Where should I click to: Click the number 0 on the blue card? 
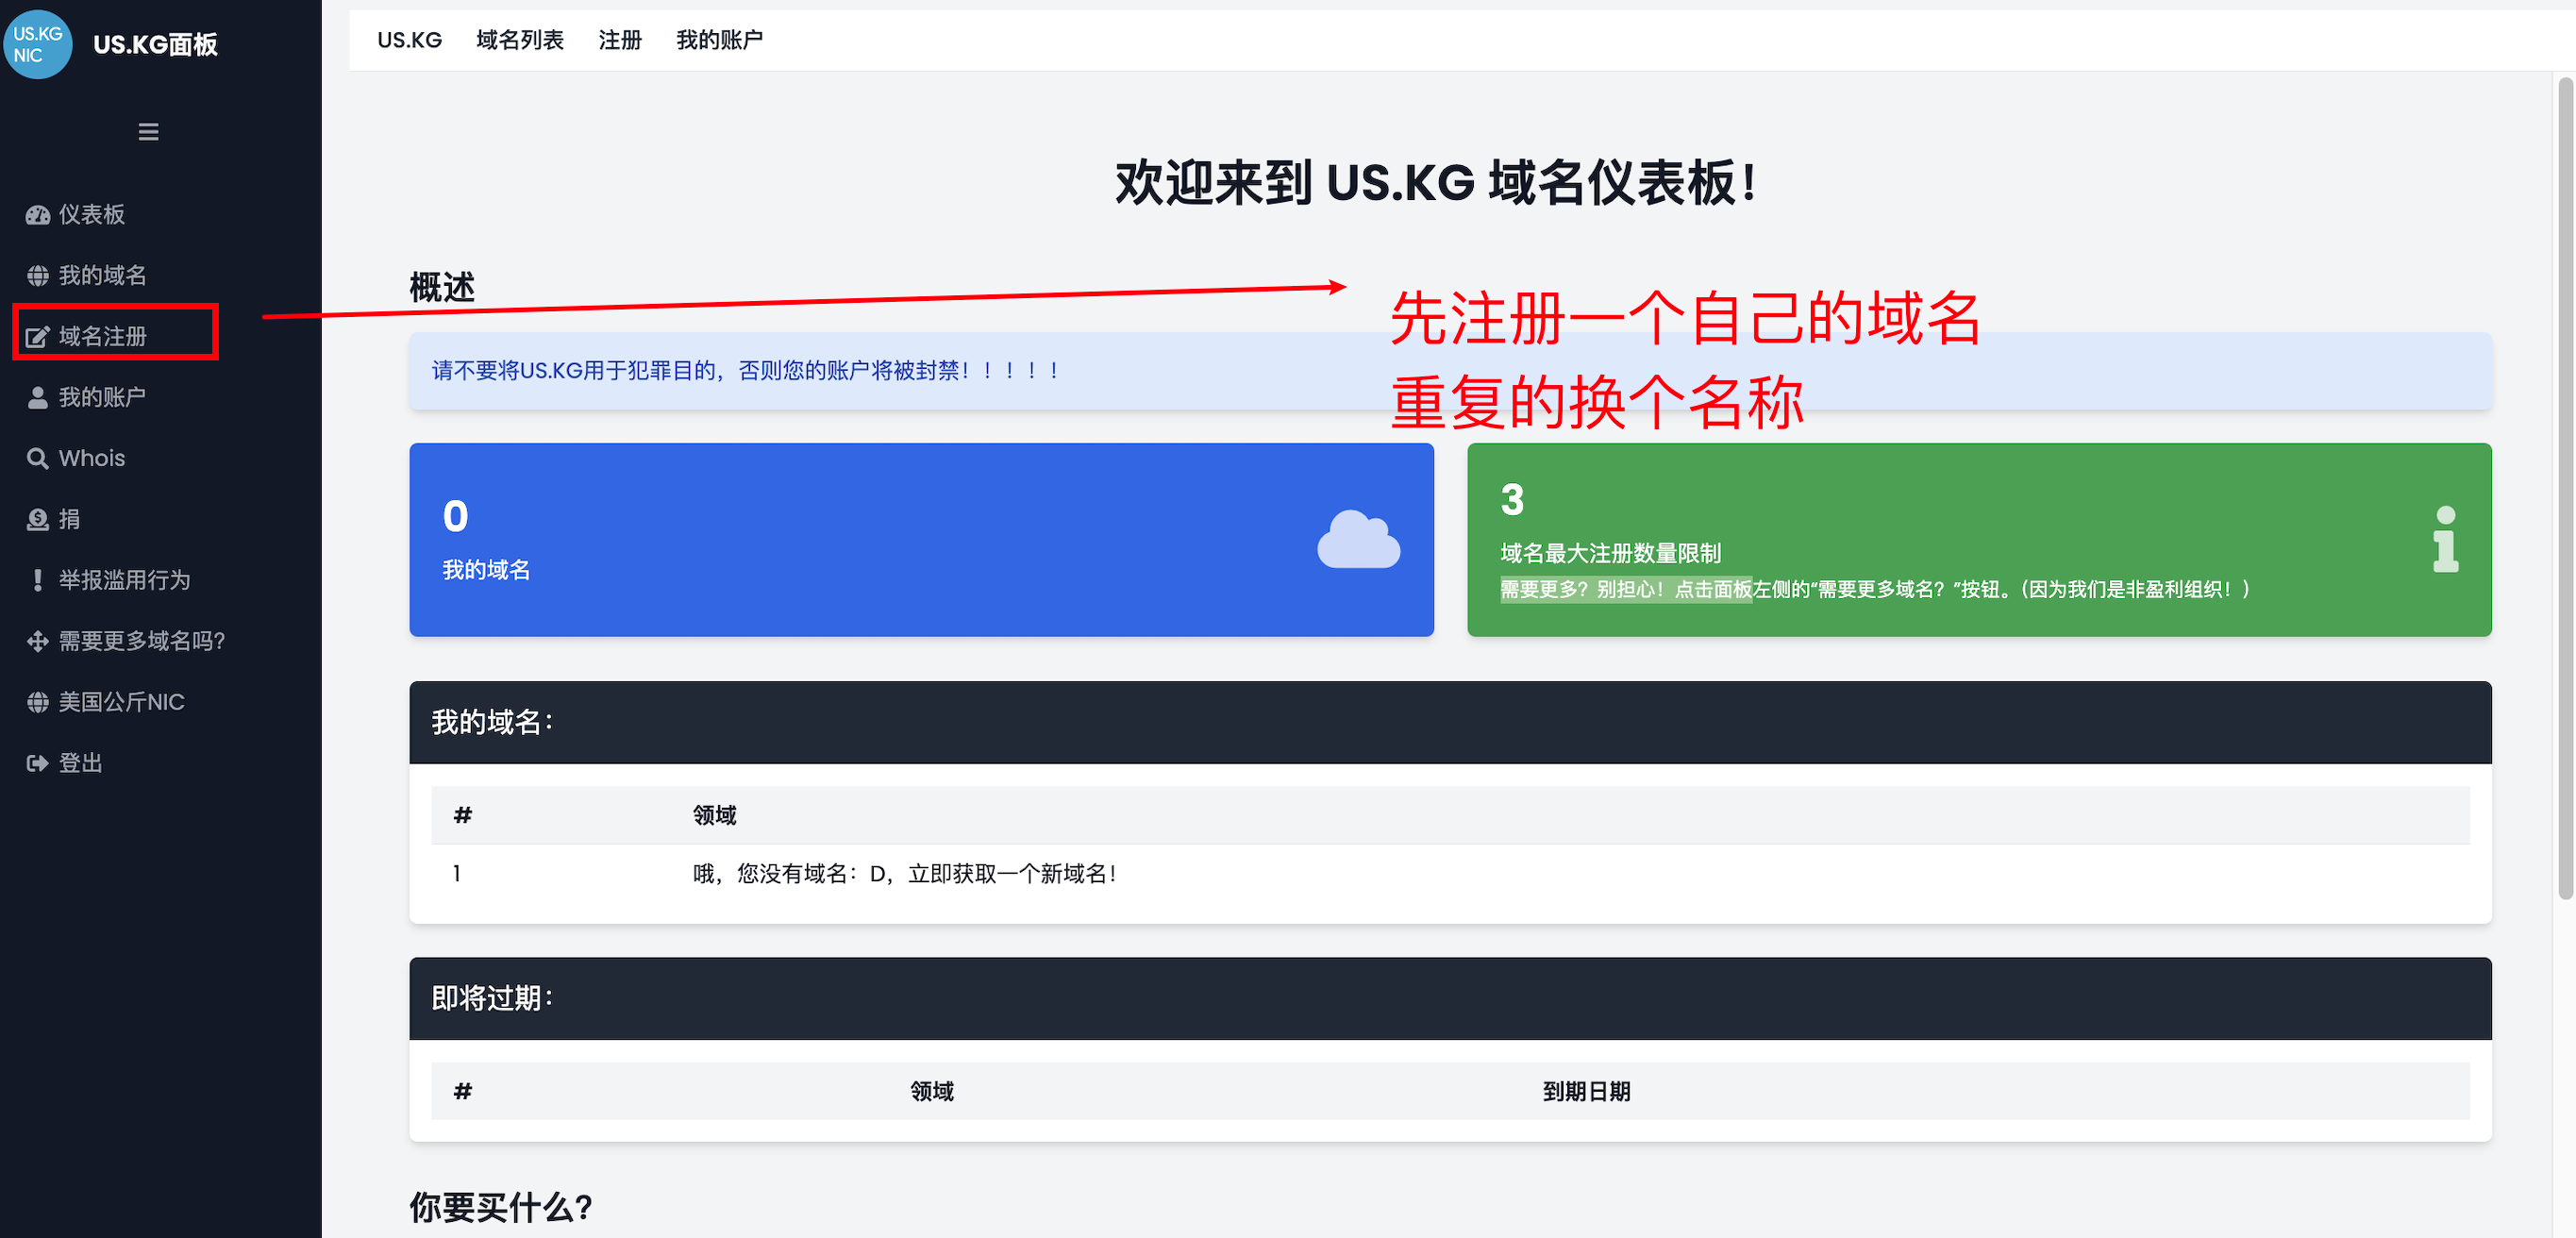click(455, 517)
